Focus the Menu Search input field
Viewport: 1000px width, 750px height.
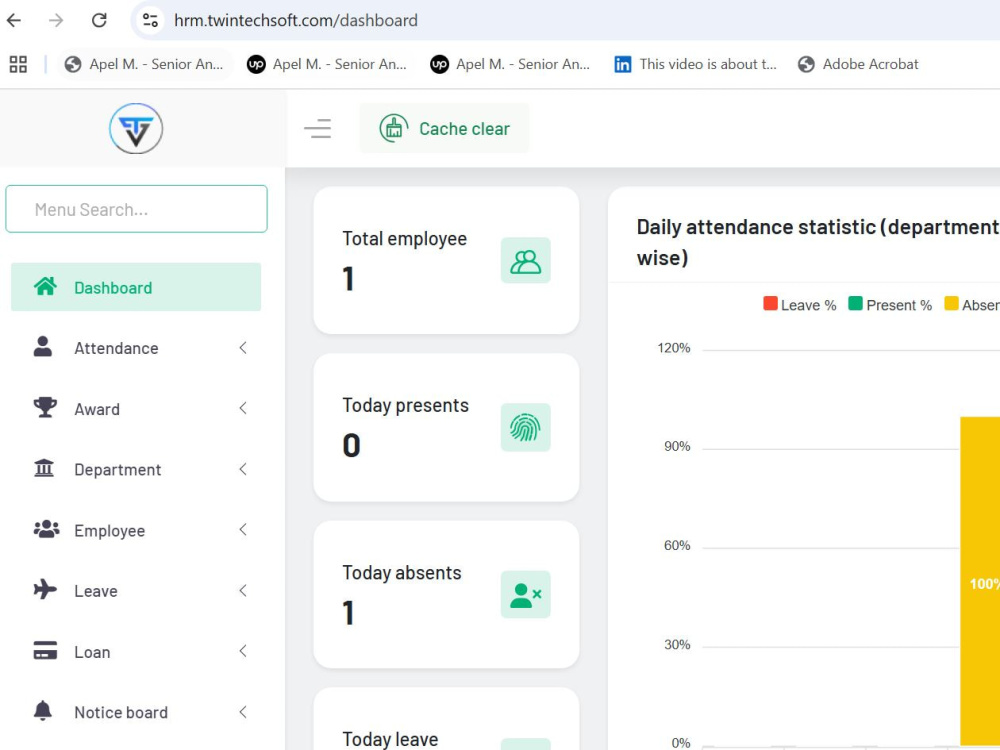tap(136, 209)
